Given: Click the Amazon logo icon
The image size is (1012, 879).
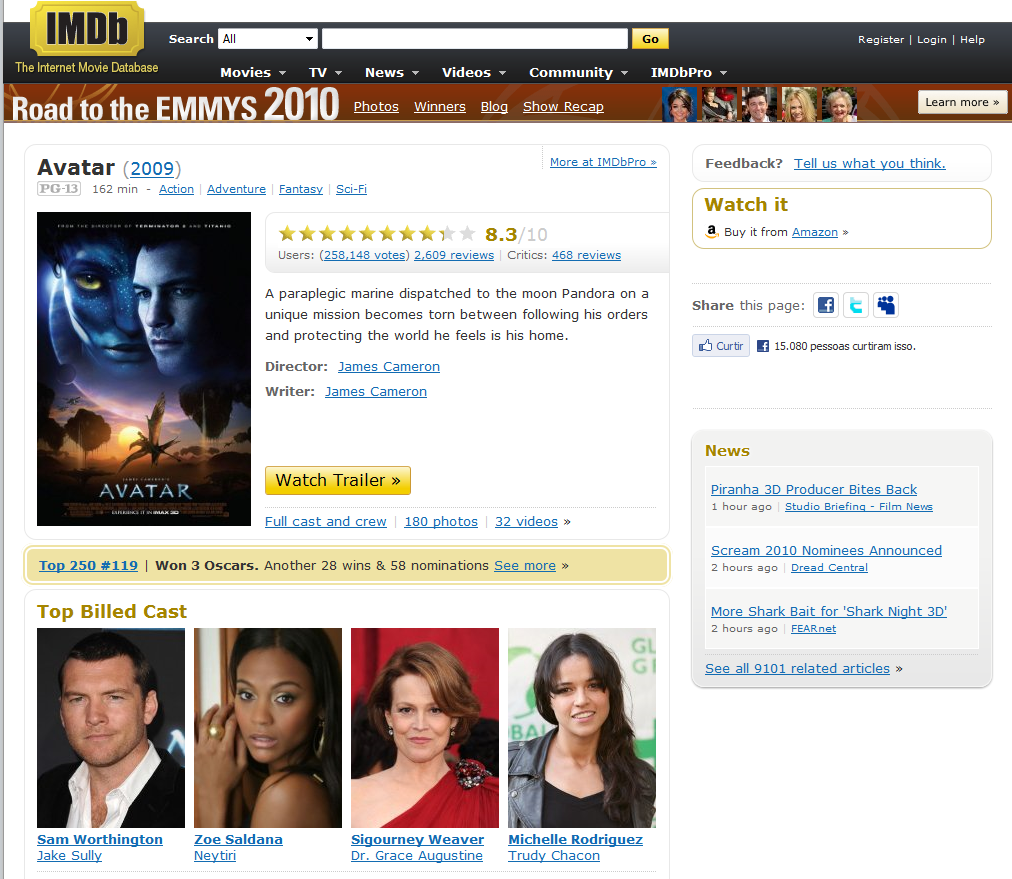Looking at the screenshot, I should 712,232.
